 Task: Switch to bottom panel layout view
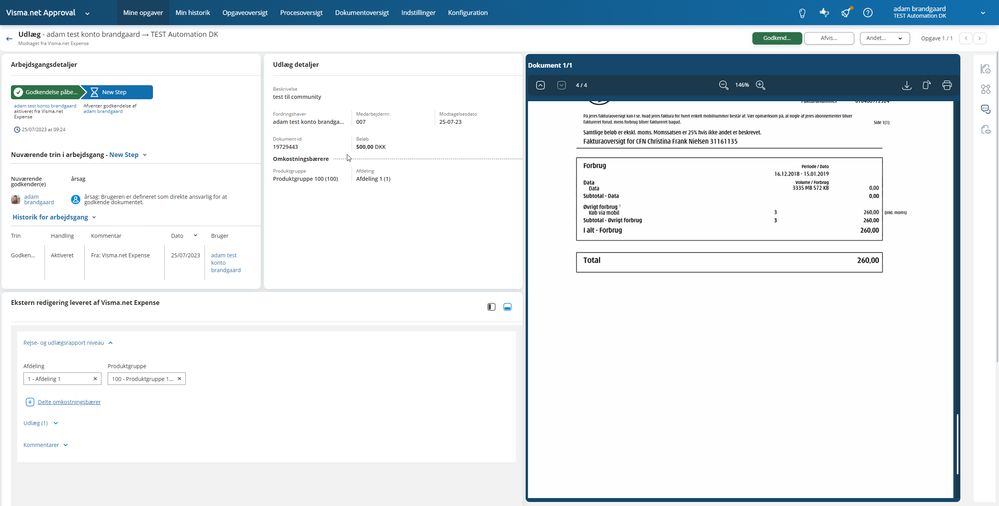[508, 307]
